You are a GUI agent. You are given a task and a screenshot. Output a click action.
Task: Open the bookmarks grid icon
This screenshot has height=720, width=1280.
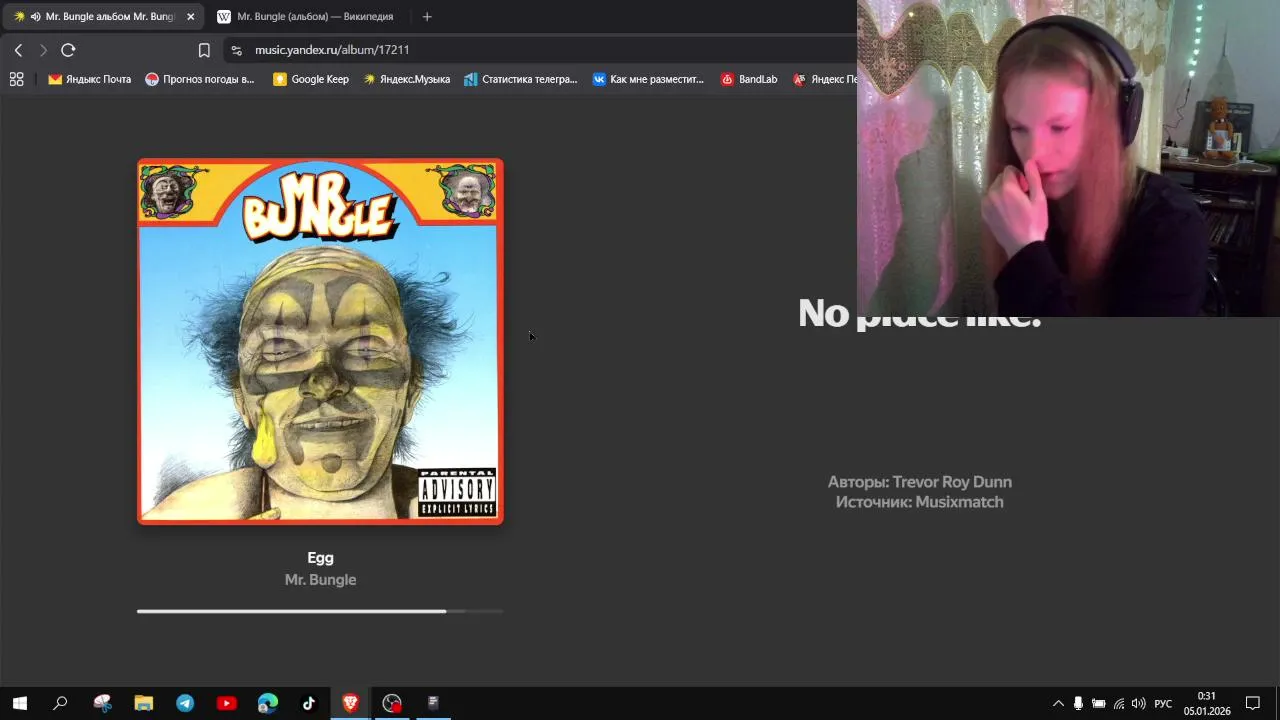(16, 79)
